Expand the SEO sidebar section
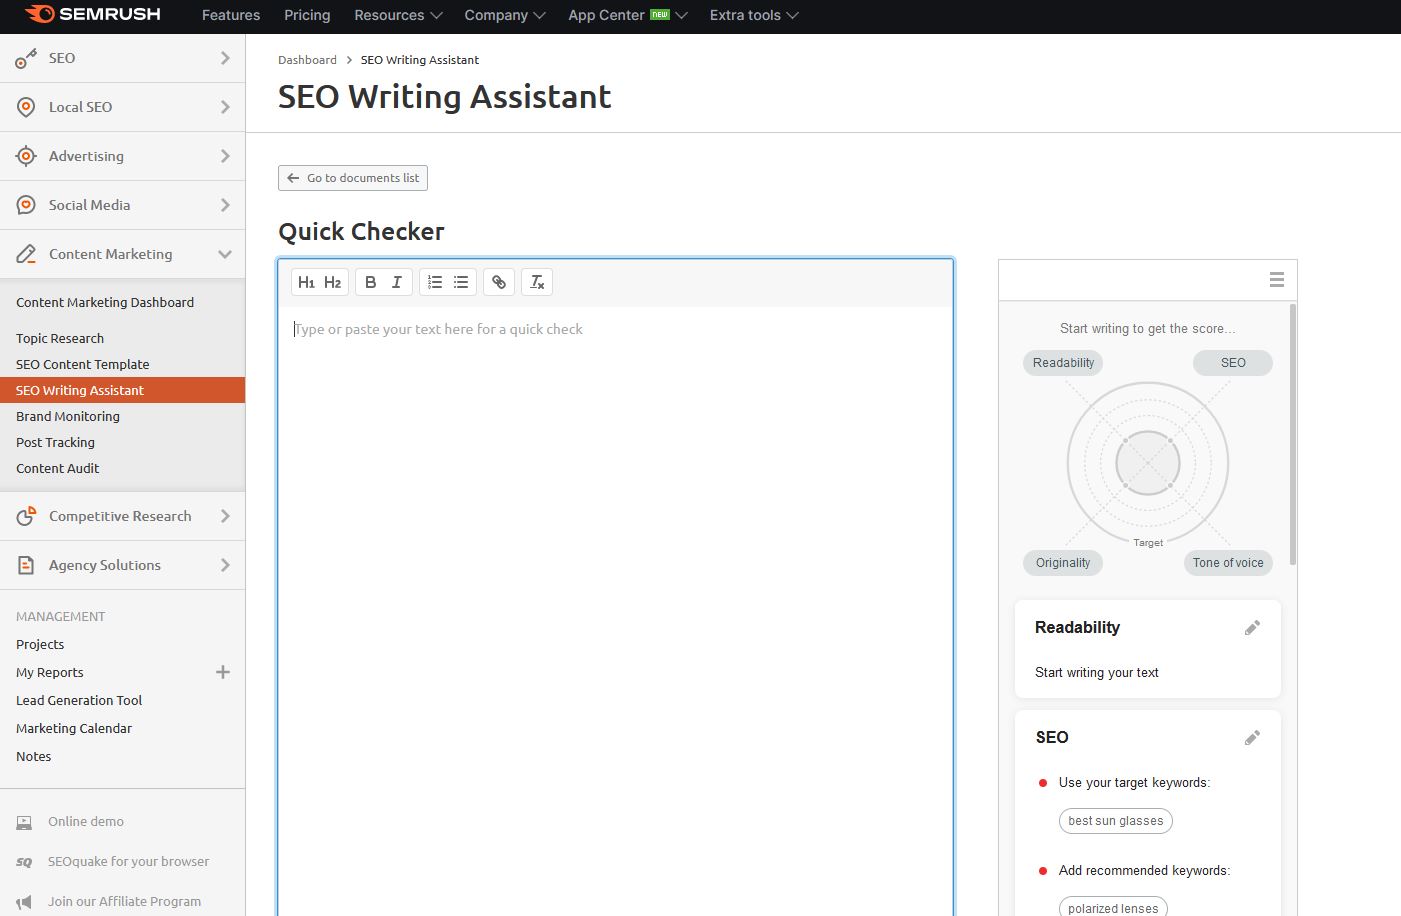This screenshot has width=1401, height=916. [225, 58]
